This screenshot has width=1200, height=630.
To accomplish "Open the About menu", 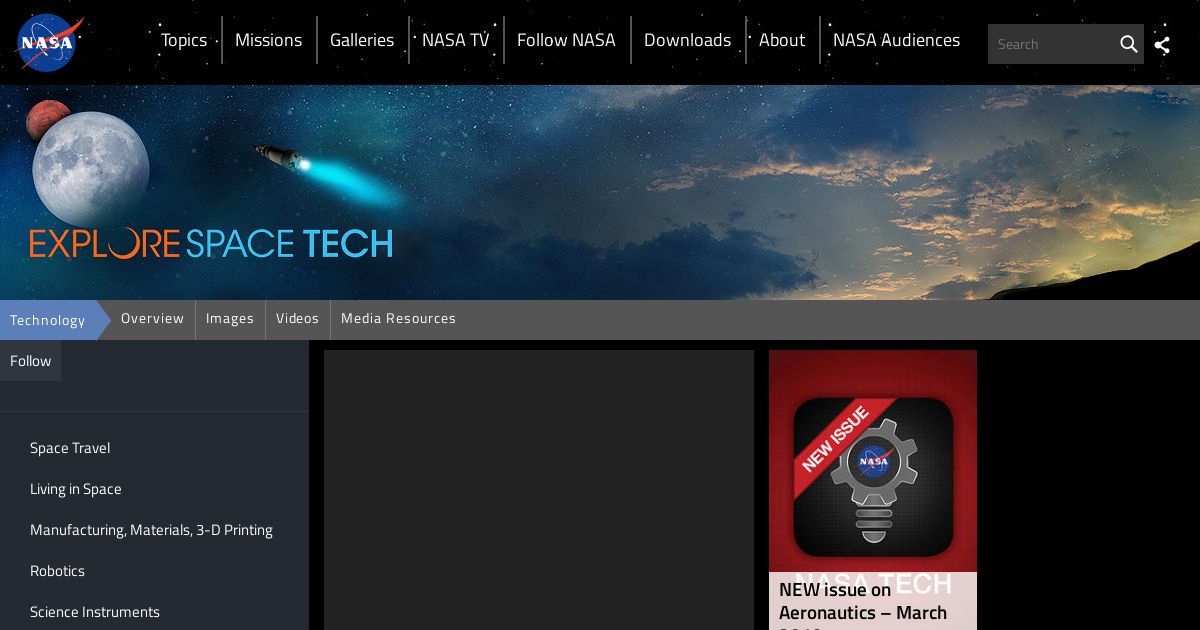I will pyautogui.click(x=782, y=40).
